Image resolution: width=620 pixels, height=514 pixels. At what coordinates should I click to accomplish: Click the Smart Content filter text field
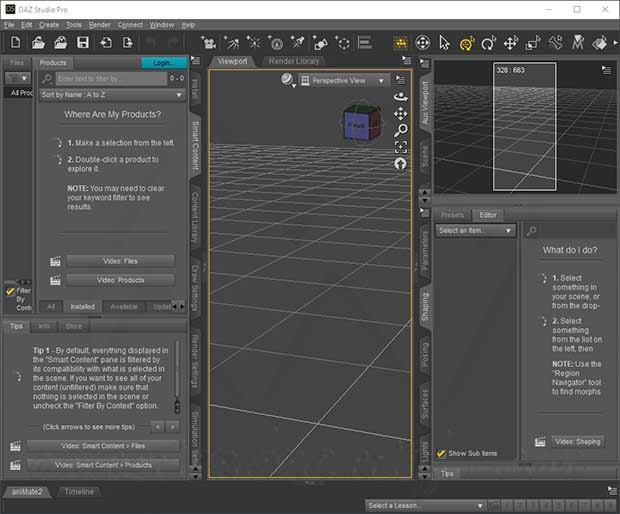tap(111, 79)
